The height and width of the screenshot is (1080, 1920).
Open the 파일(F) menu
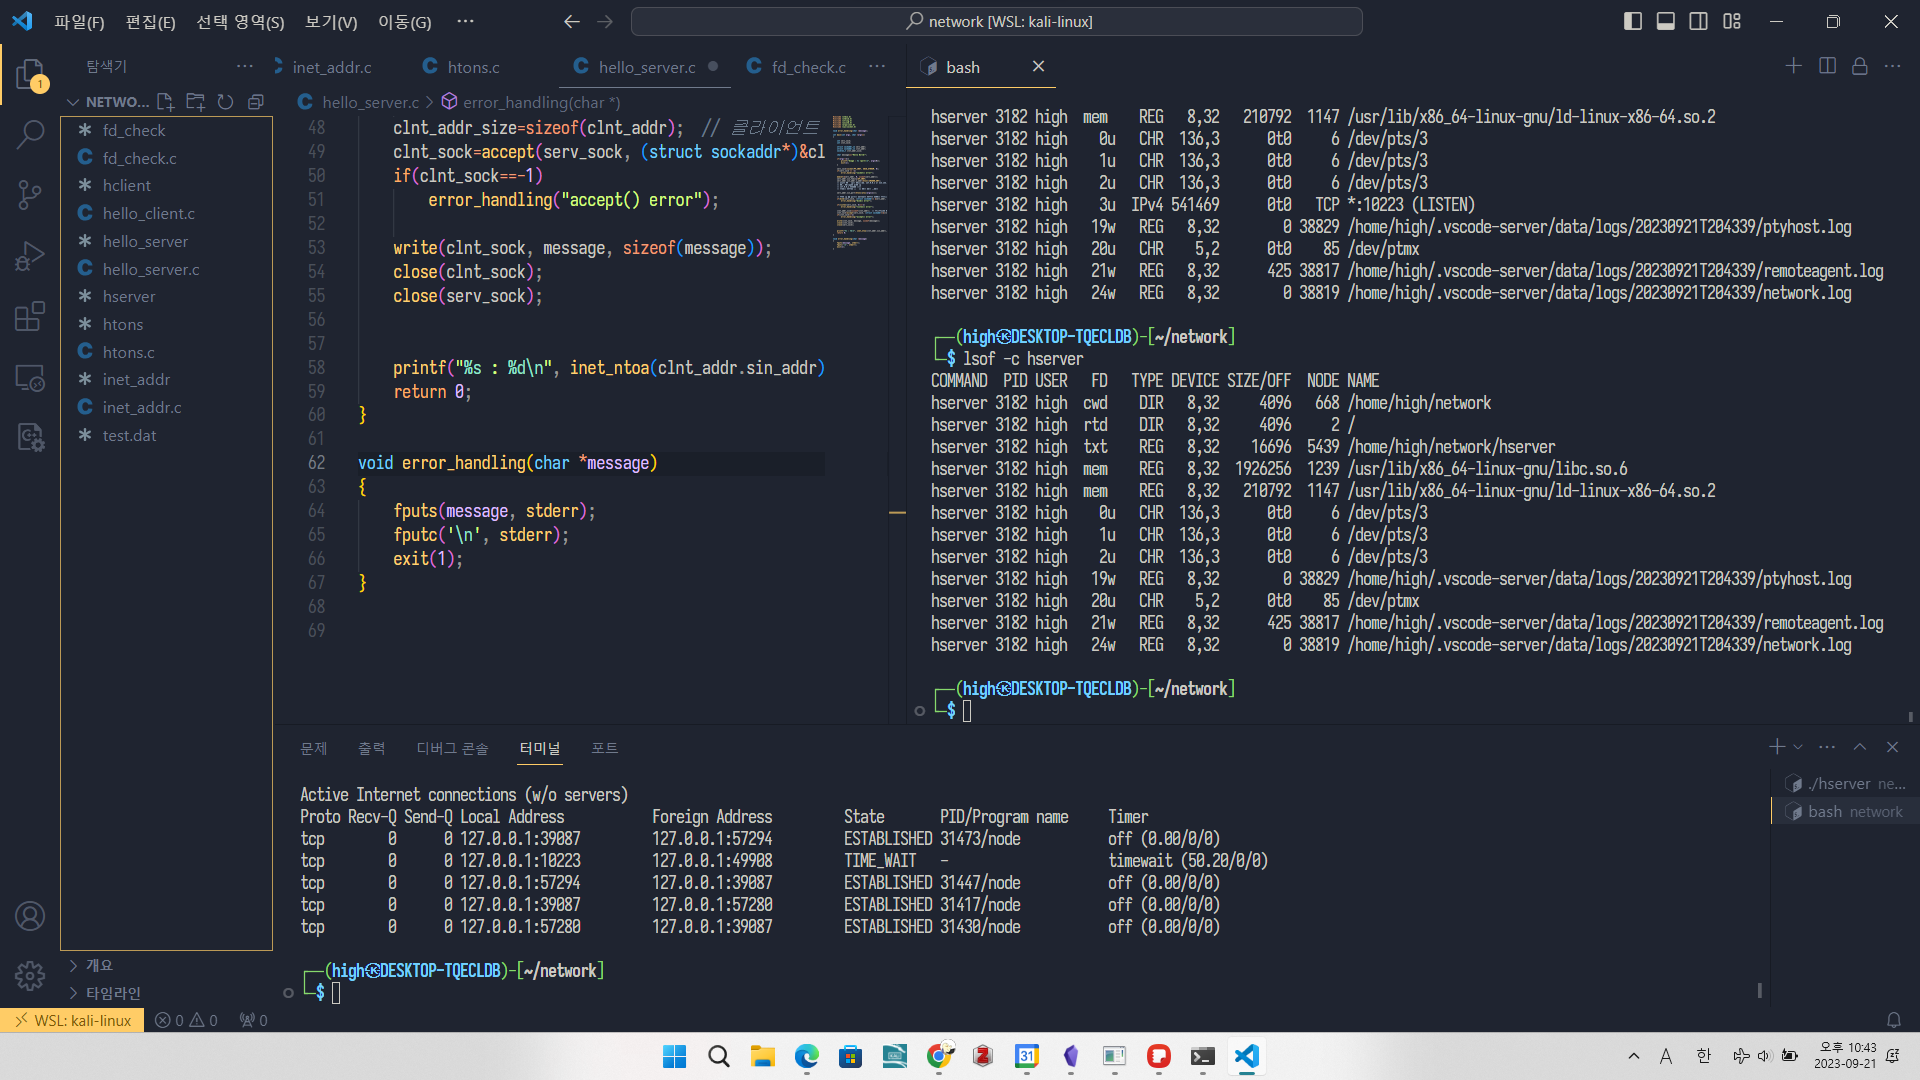(x=79, y=22)
